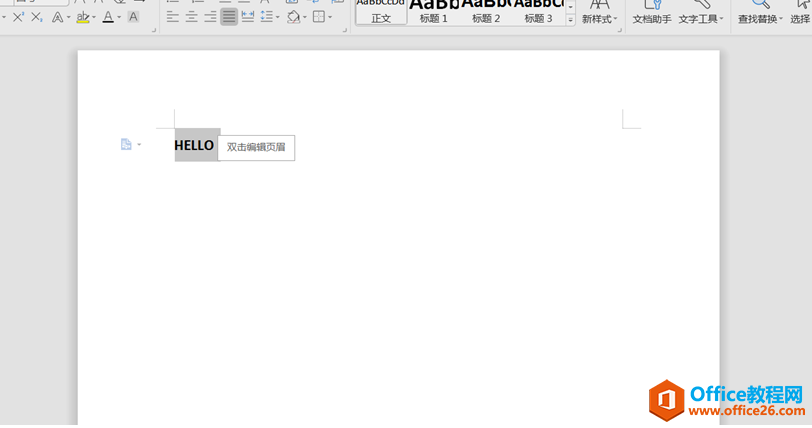Image resolution: width=812 pixels, height=428 pixels.
Task: Expand the full styles gallery list
Action: (x=570, y=20)
